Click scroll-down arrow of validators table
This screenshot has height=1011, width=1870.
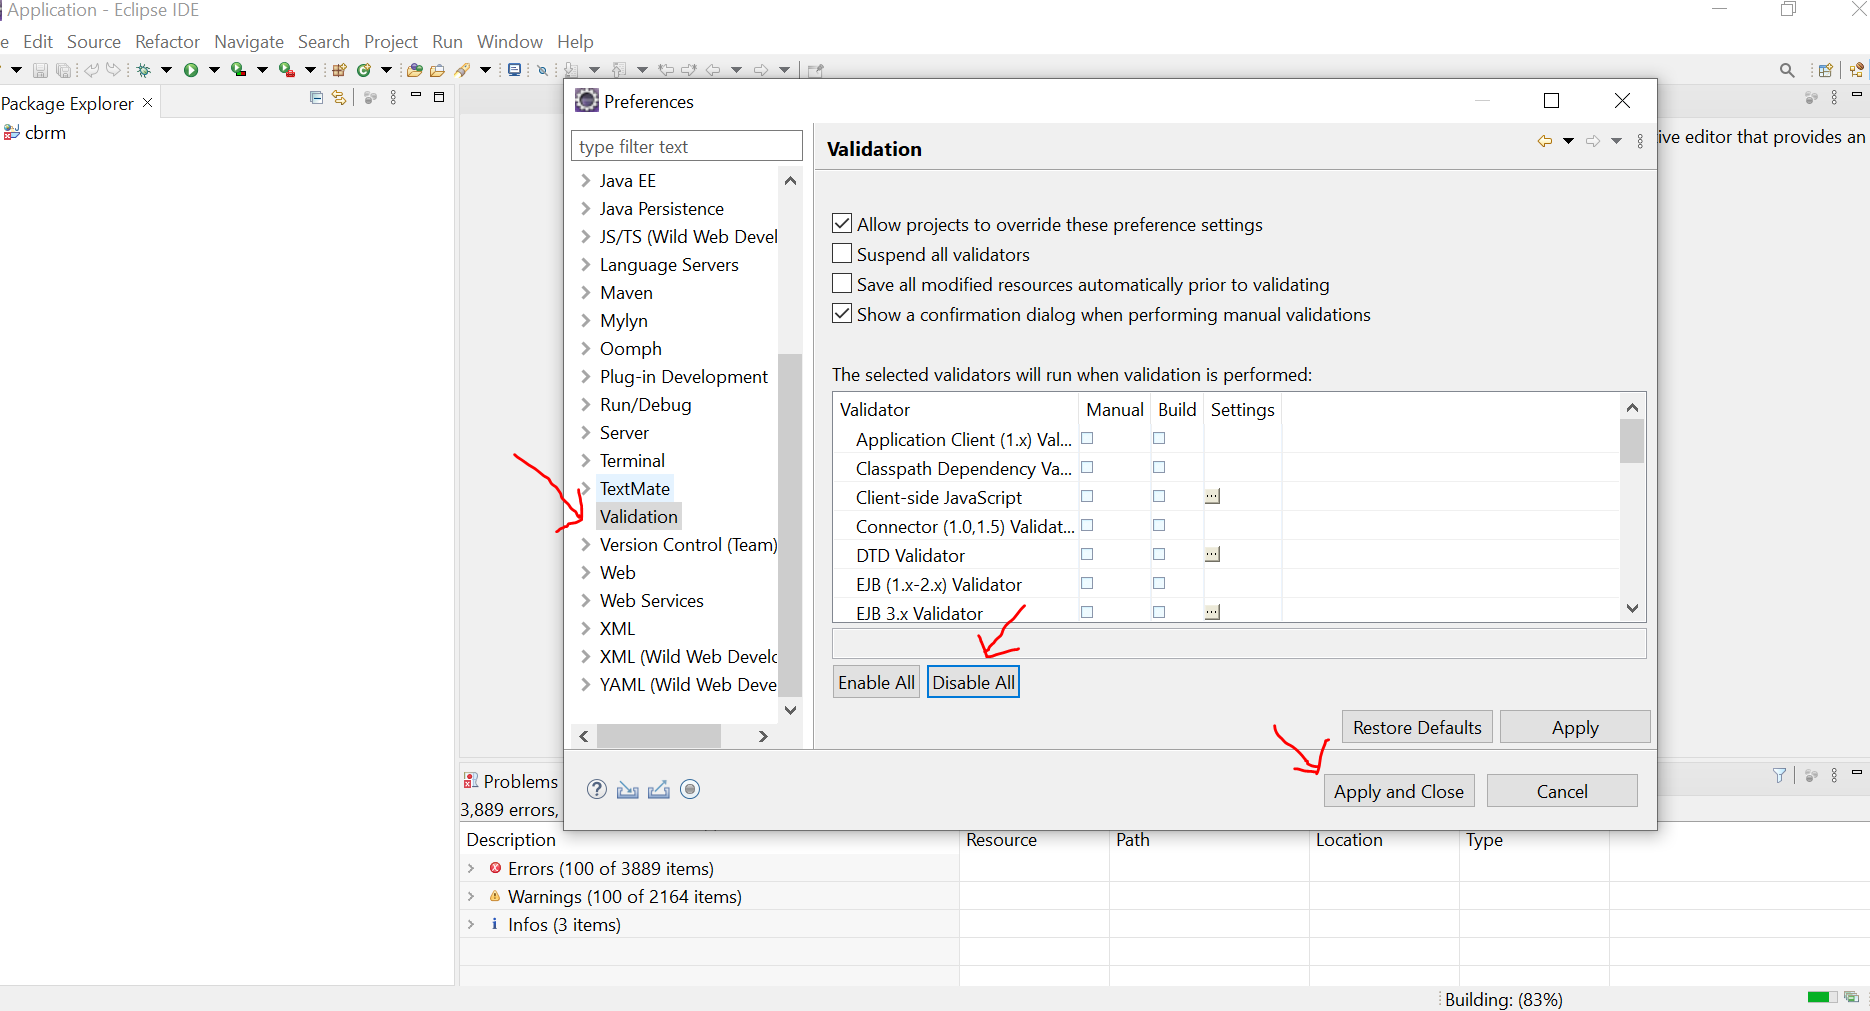coord(1632,608)
